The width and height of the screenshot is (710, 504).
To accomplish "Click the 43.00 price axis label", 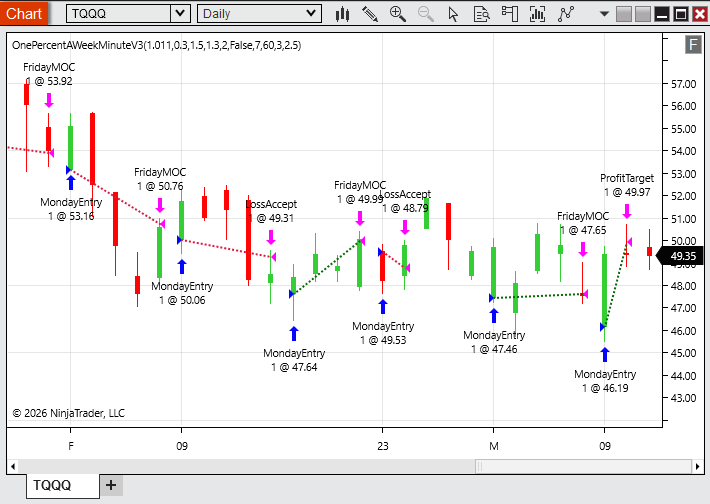I will [683, 398].
